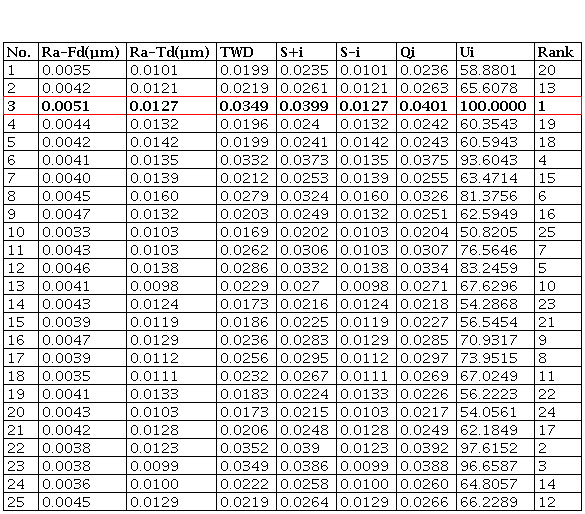Click the Rank column header
585x514 pixels.
pyautogui.click(x=555, y=52)
